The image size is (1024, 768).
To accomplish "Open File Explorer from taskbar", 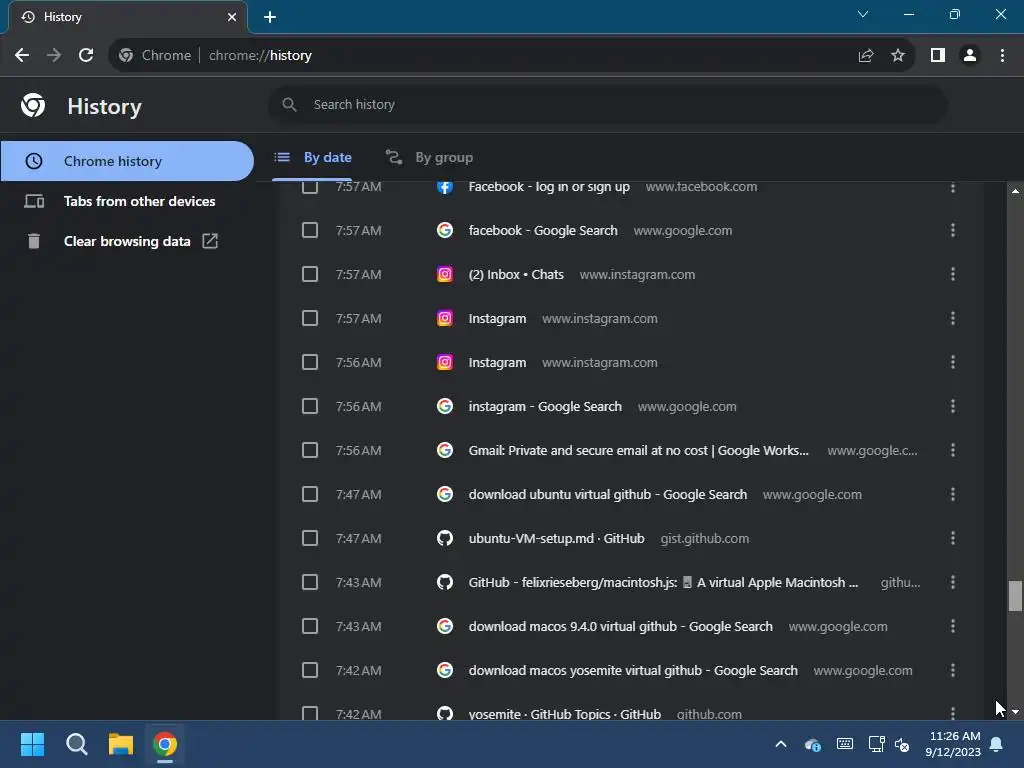I will pos(121,744).
